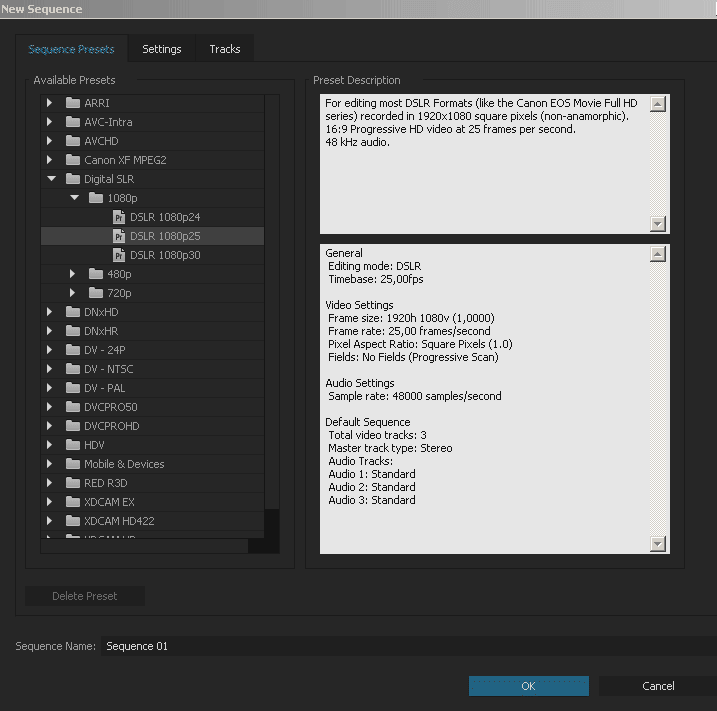Expand the 480p subfolder arrow

coord(72,274)
